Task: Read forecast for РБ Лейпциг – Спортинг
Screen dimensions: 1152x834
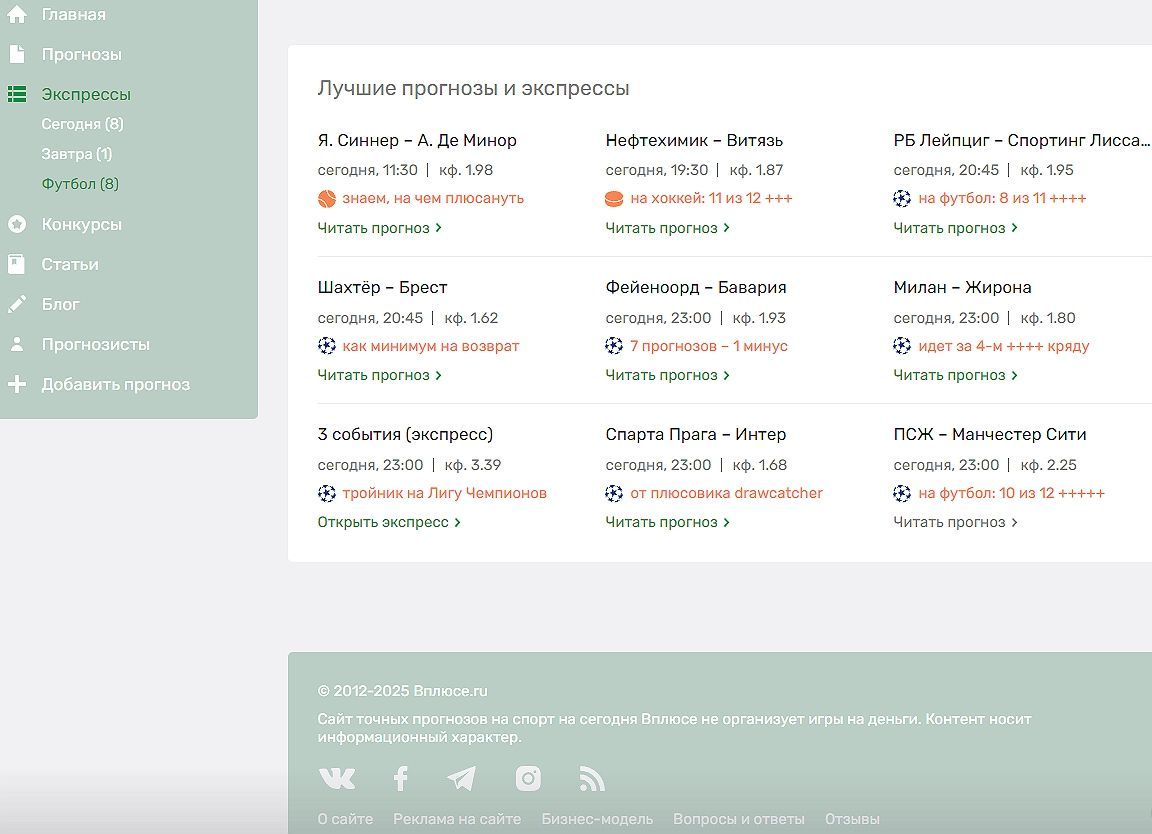Action: [956, 228]
